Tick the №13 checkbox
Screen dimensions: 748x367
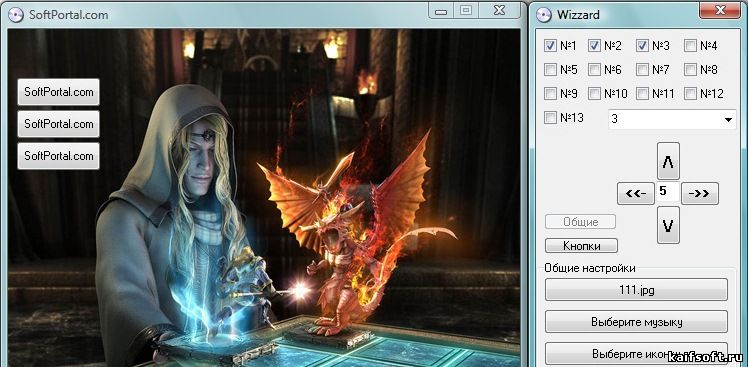[551, 117]
